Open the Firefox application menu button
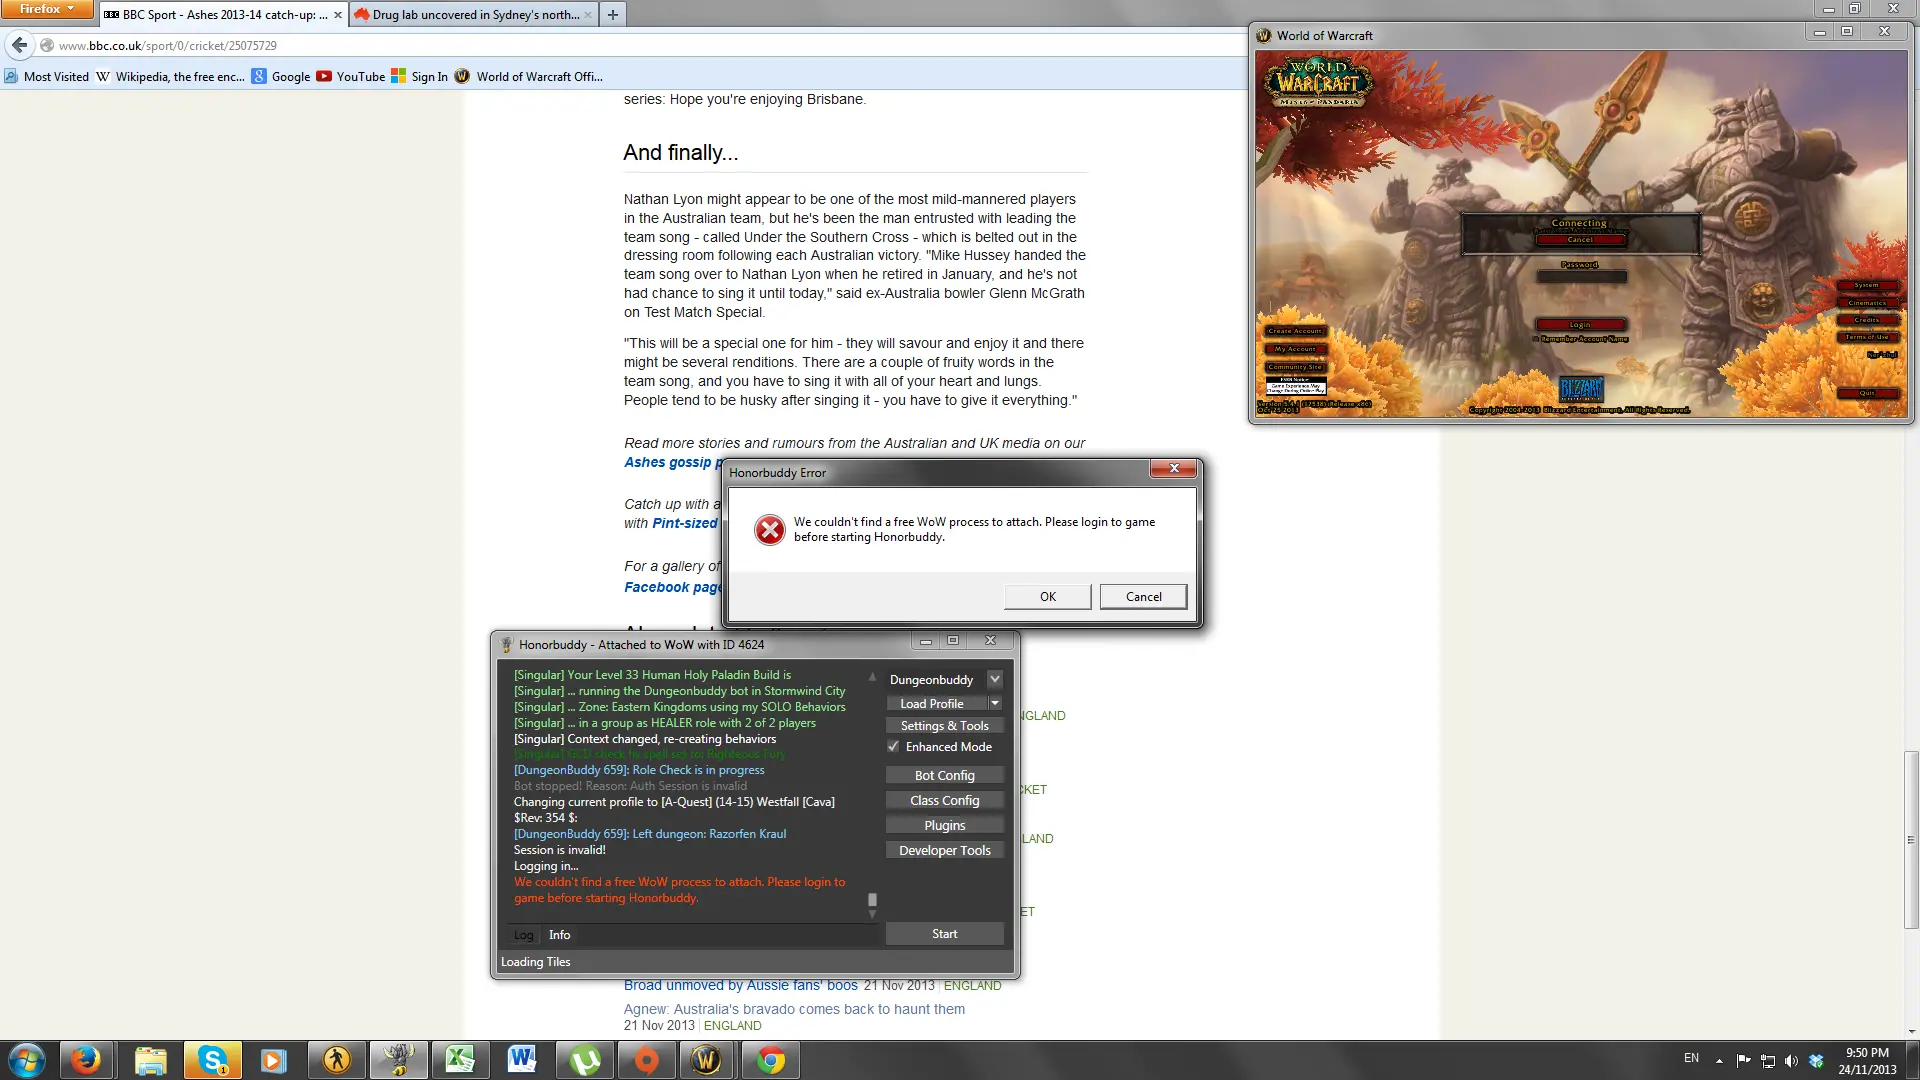 [x=46, y=9]
